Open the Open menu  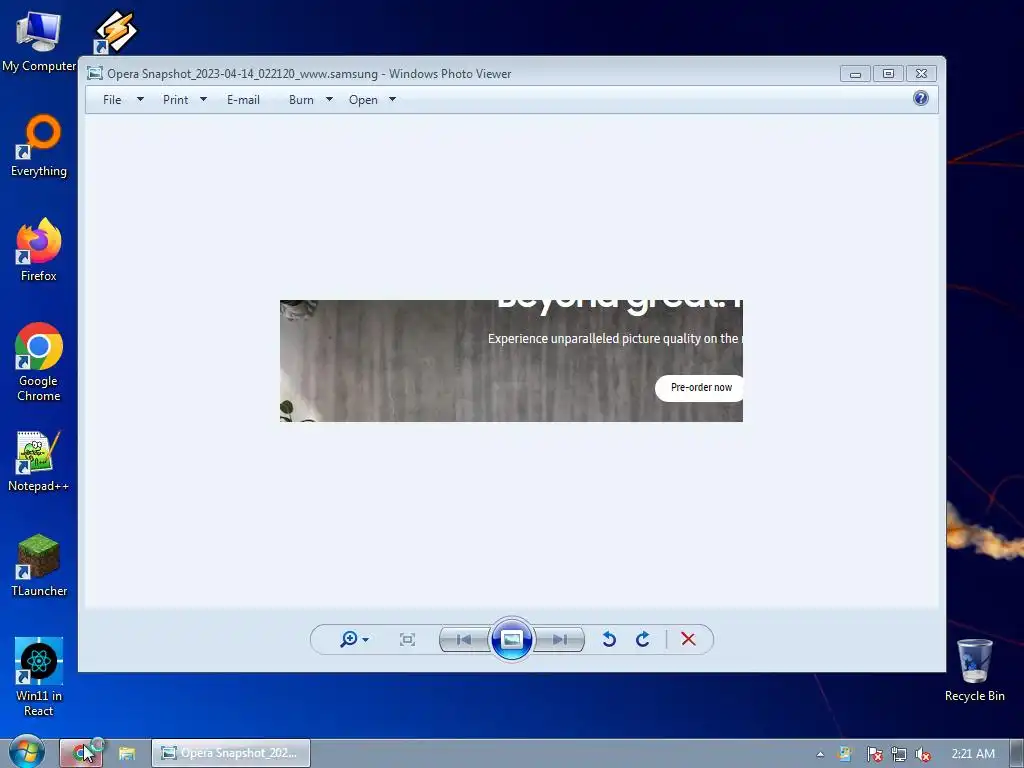363,100
